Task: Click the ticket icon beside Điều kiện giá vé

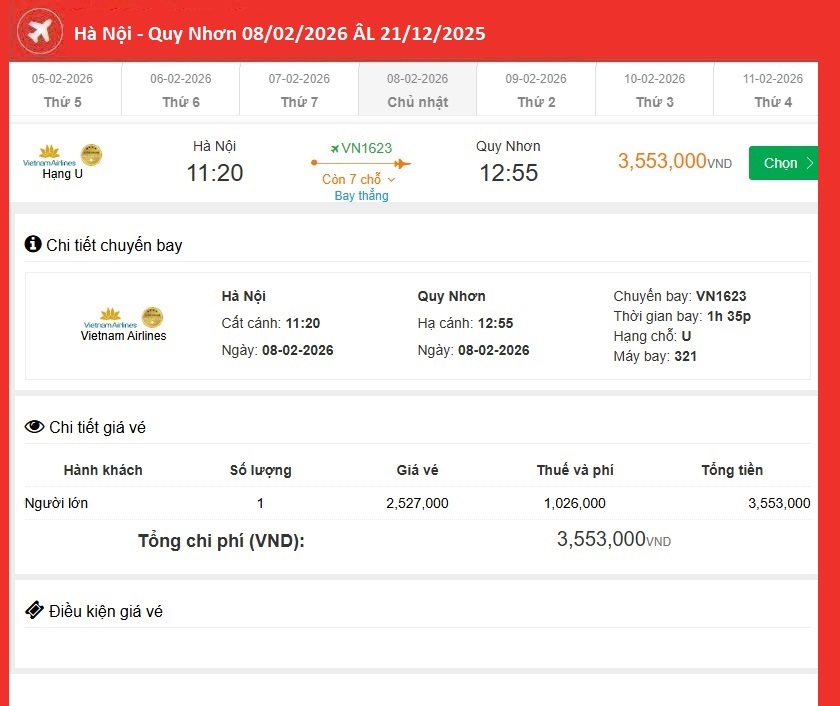Action: tap(34, 610)
